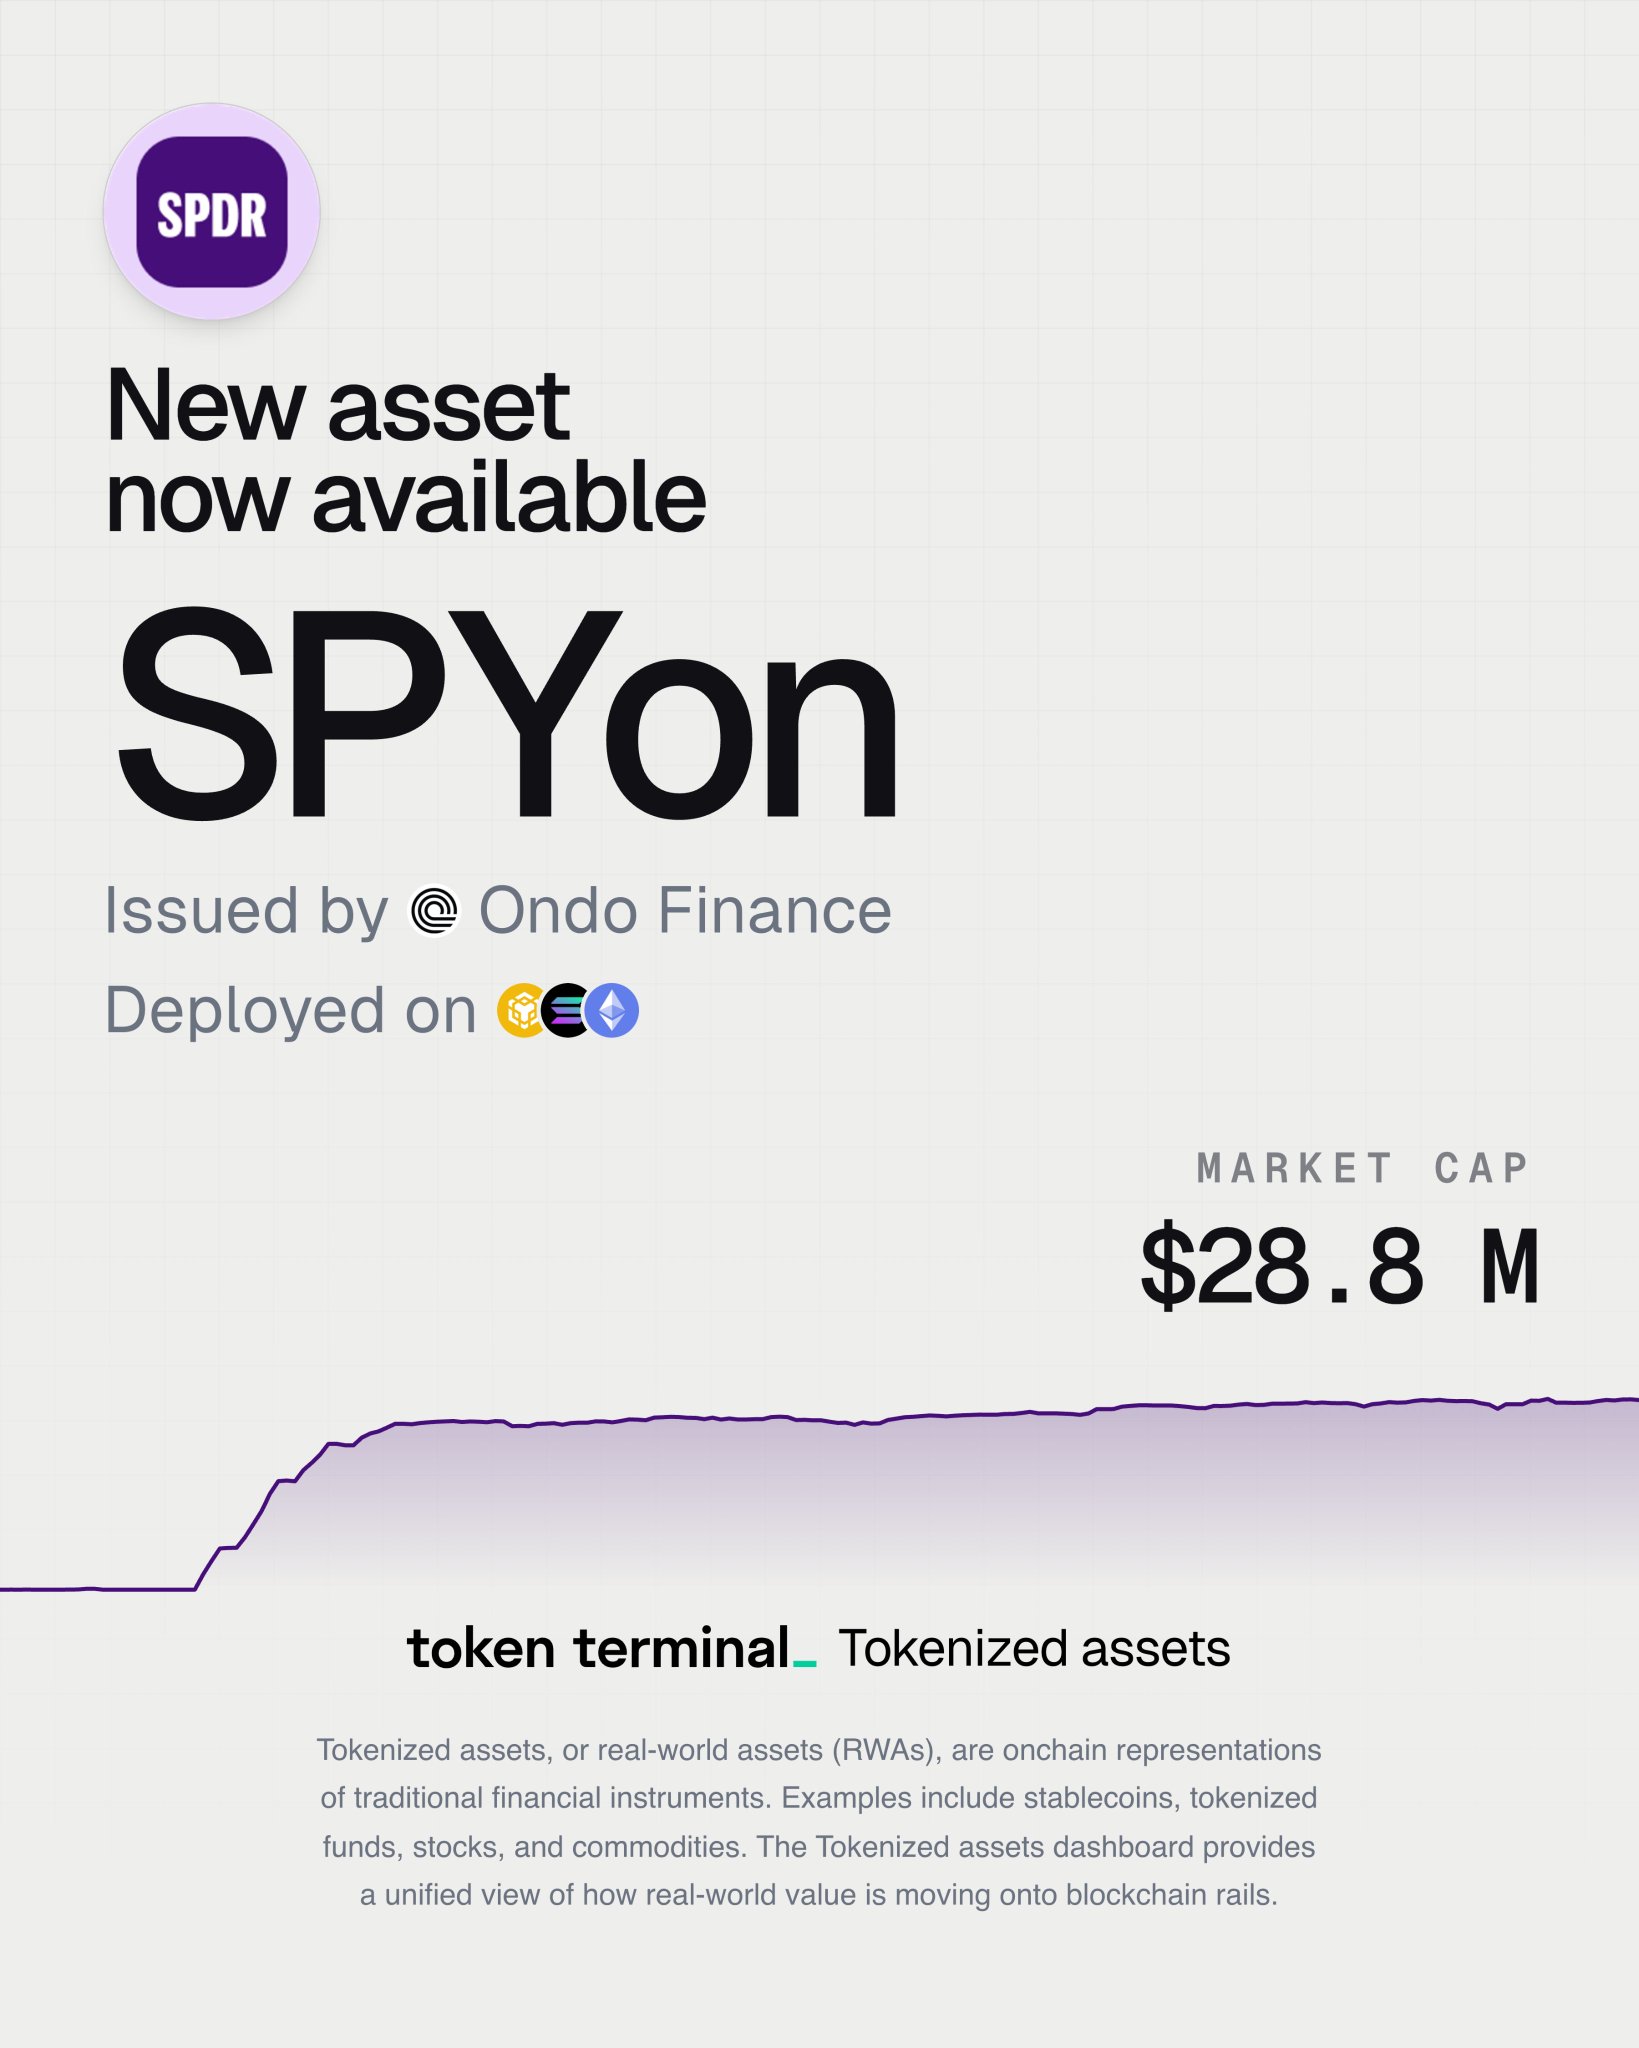Open the Ondo Finance issuer name

(685, 911)
